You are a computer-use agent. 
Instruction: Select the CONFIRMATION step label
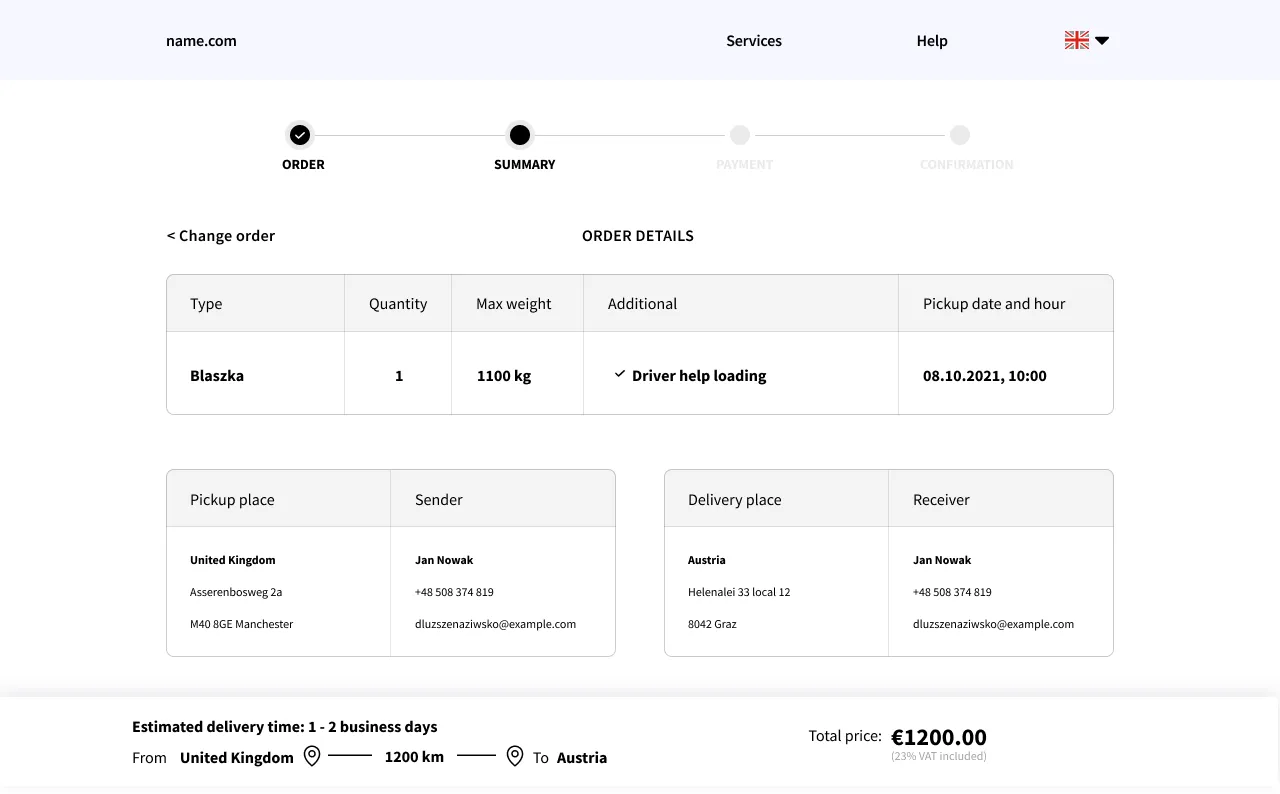[967, 164]
